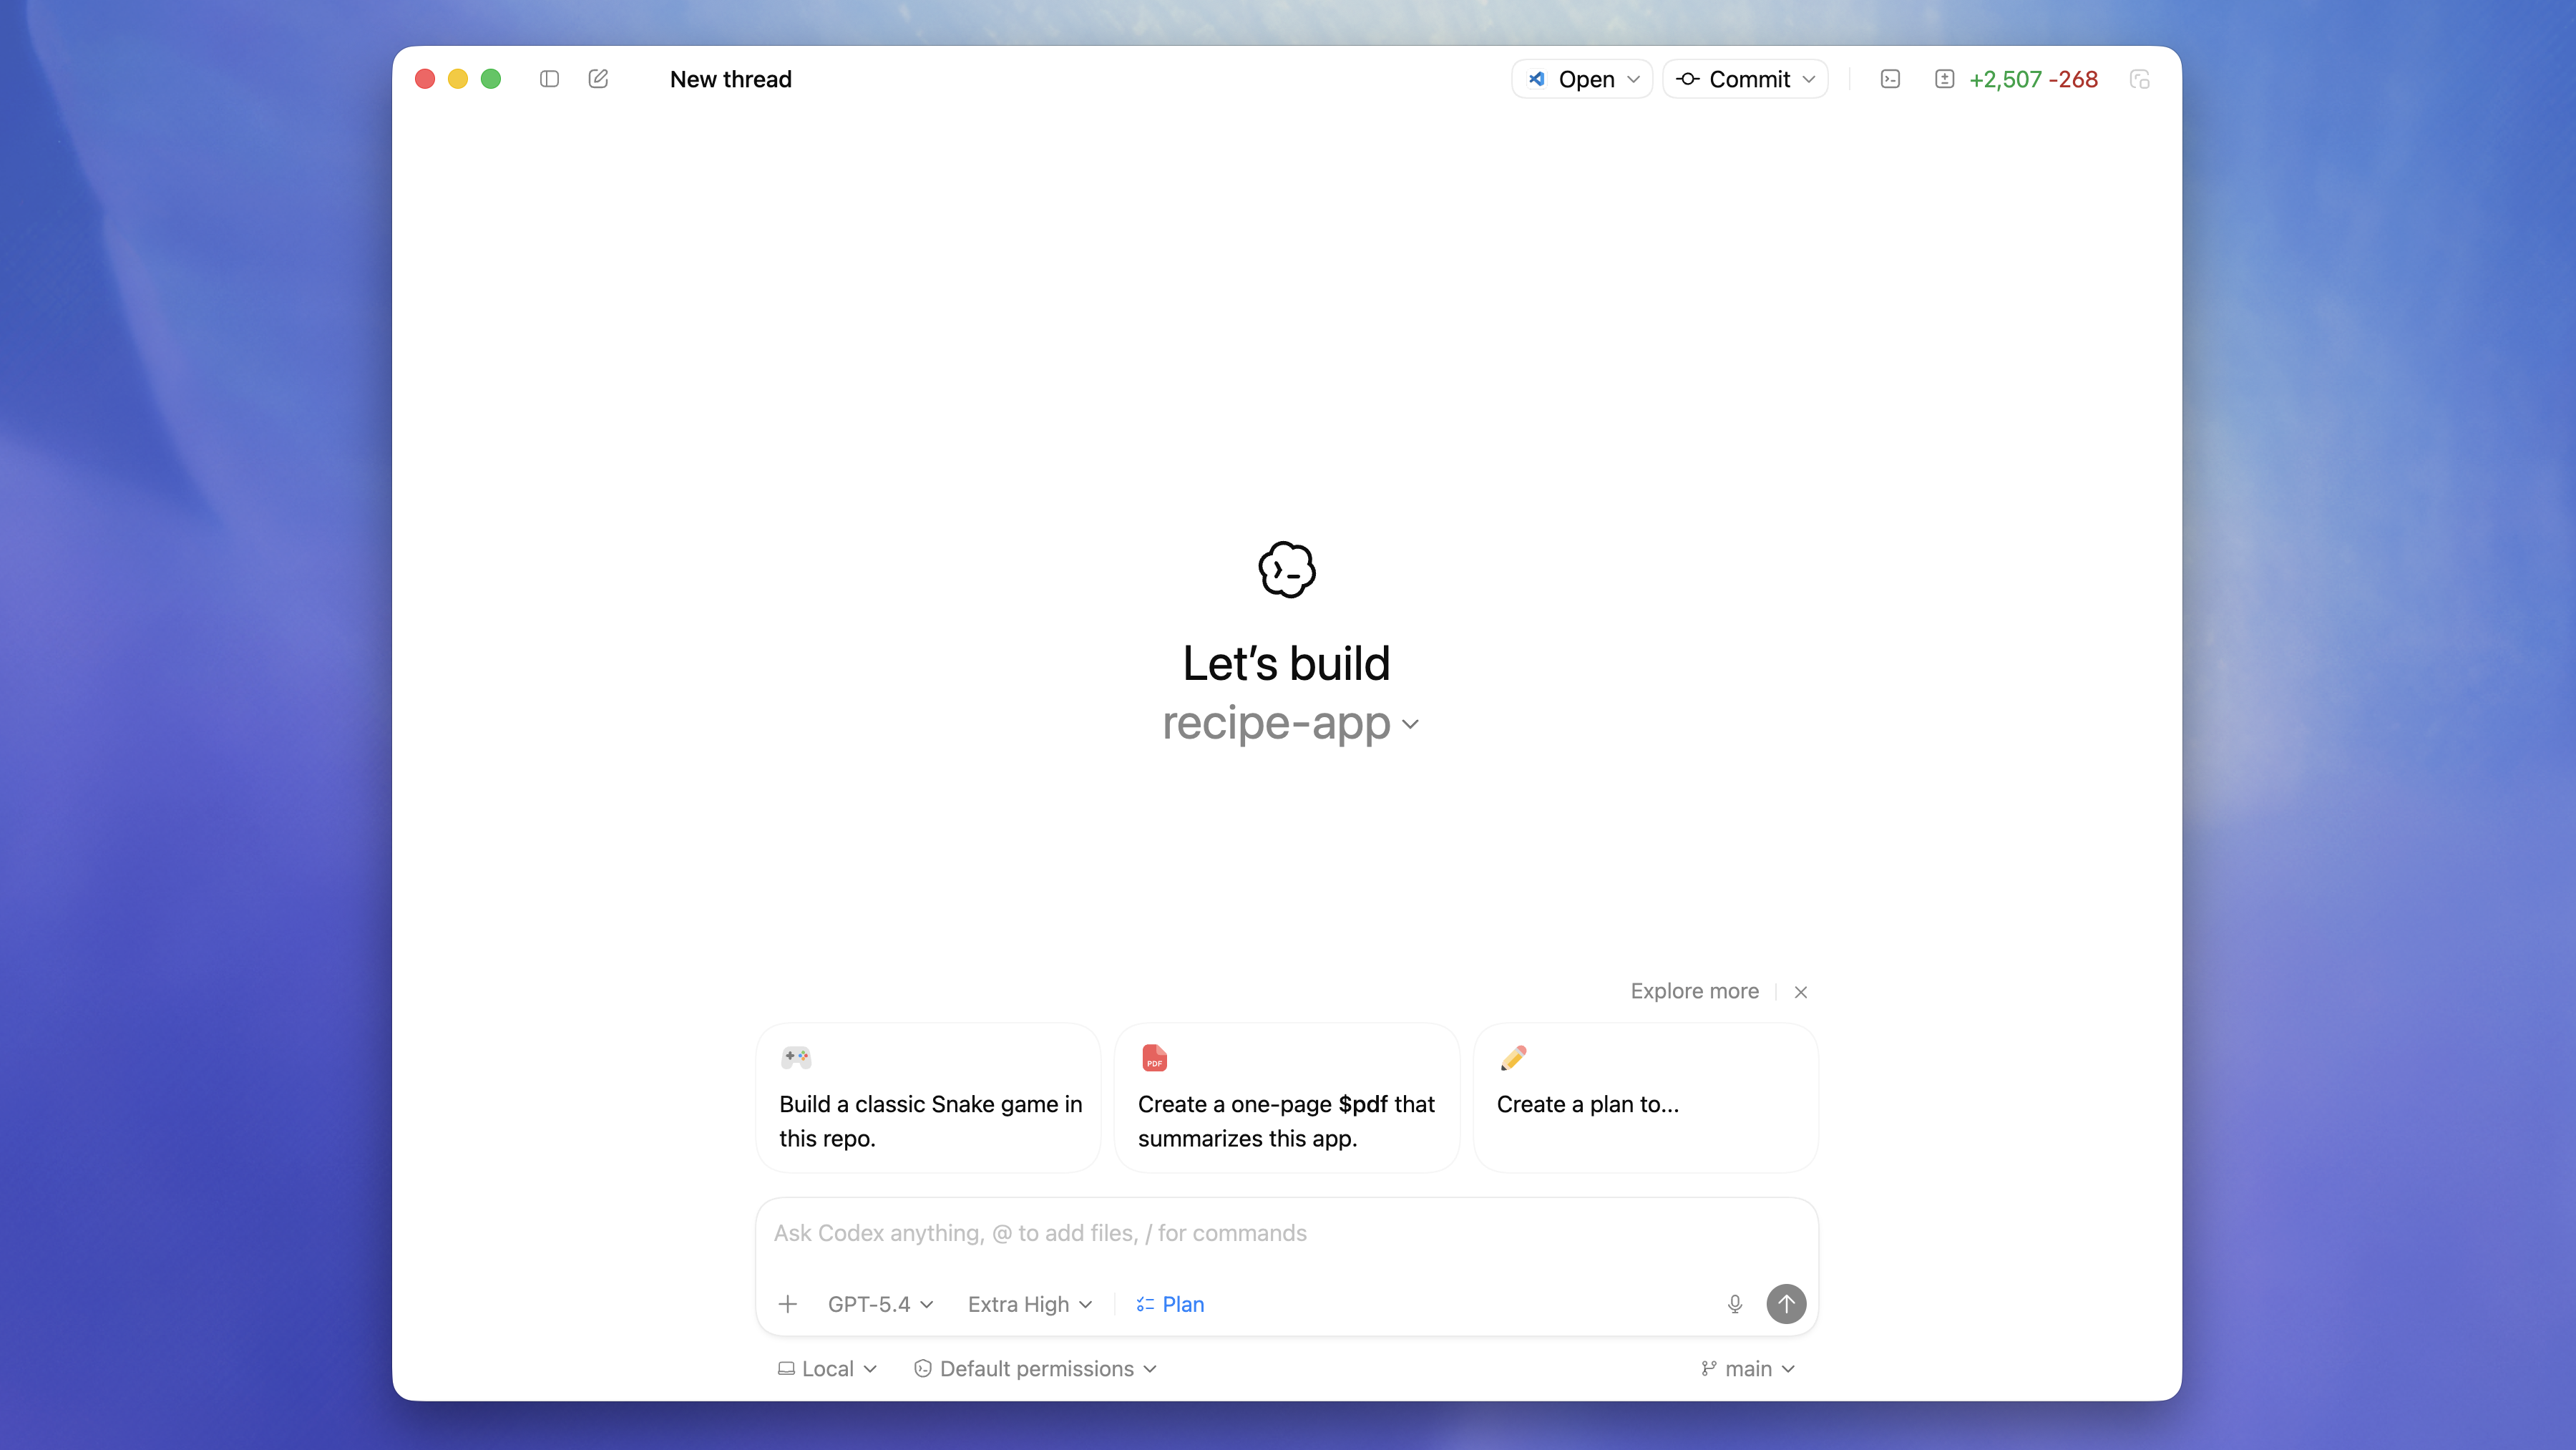Click the green maximize traffic light
2576x1450 pixels.
pos(491,79)
